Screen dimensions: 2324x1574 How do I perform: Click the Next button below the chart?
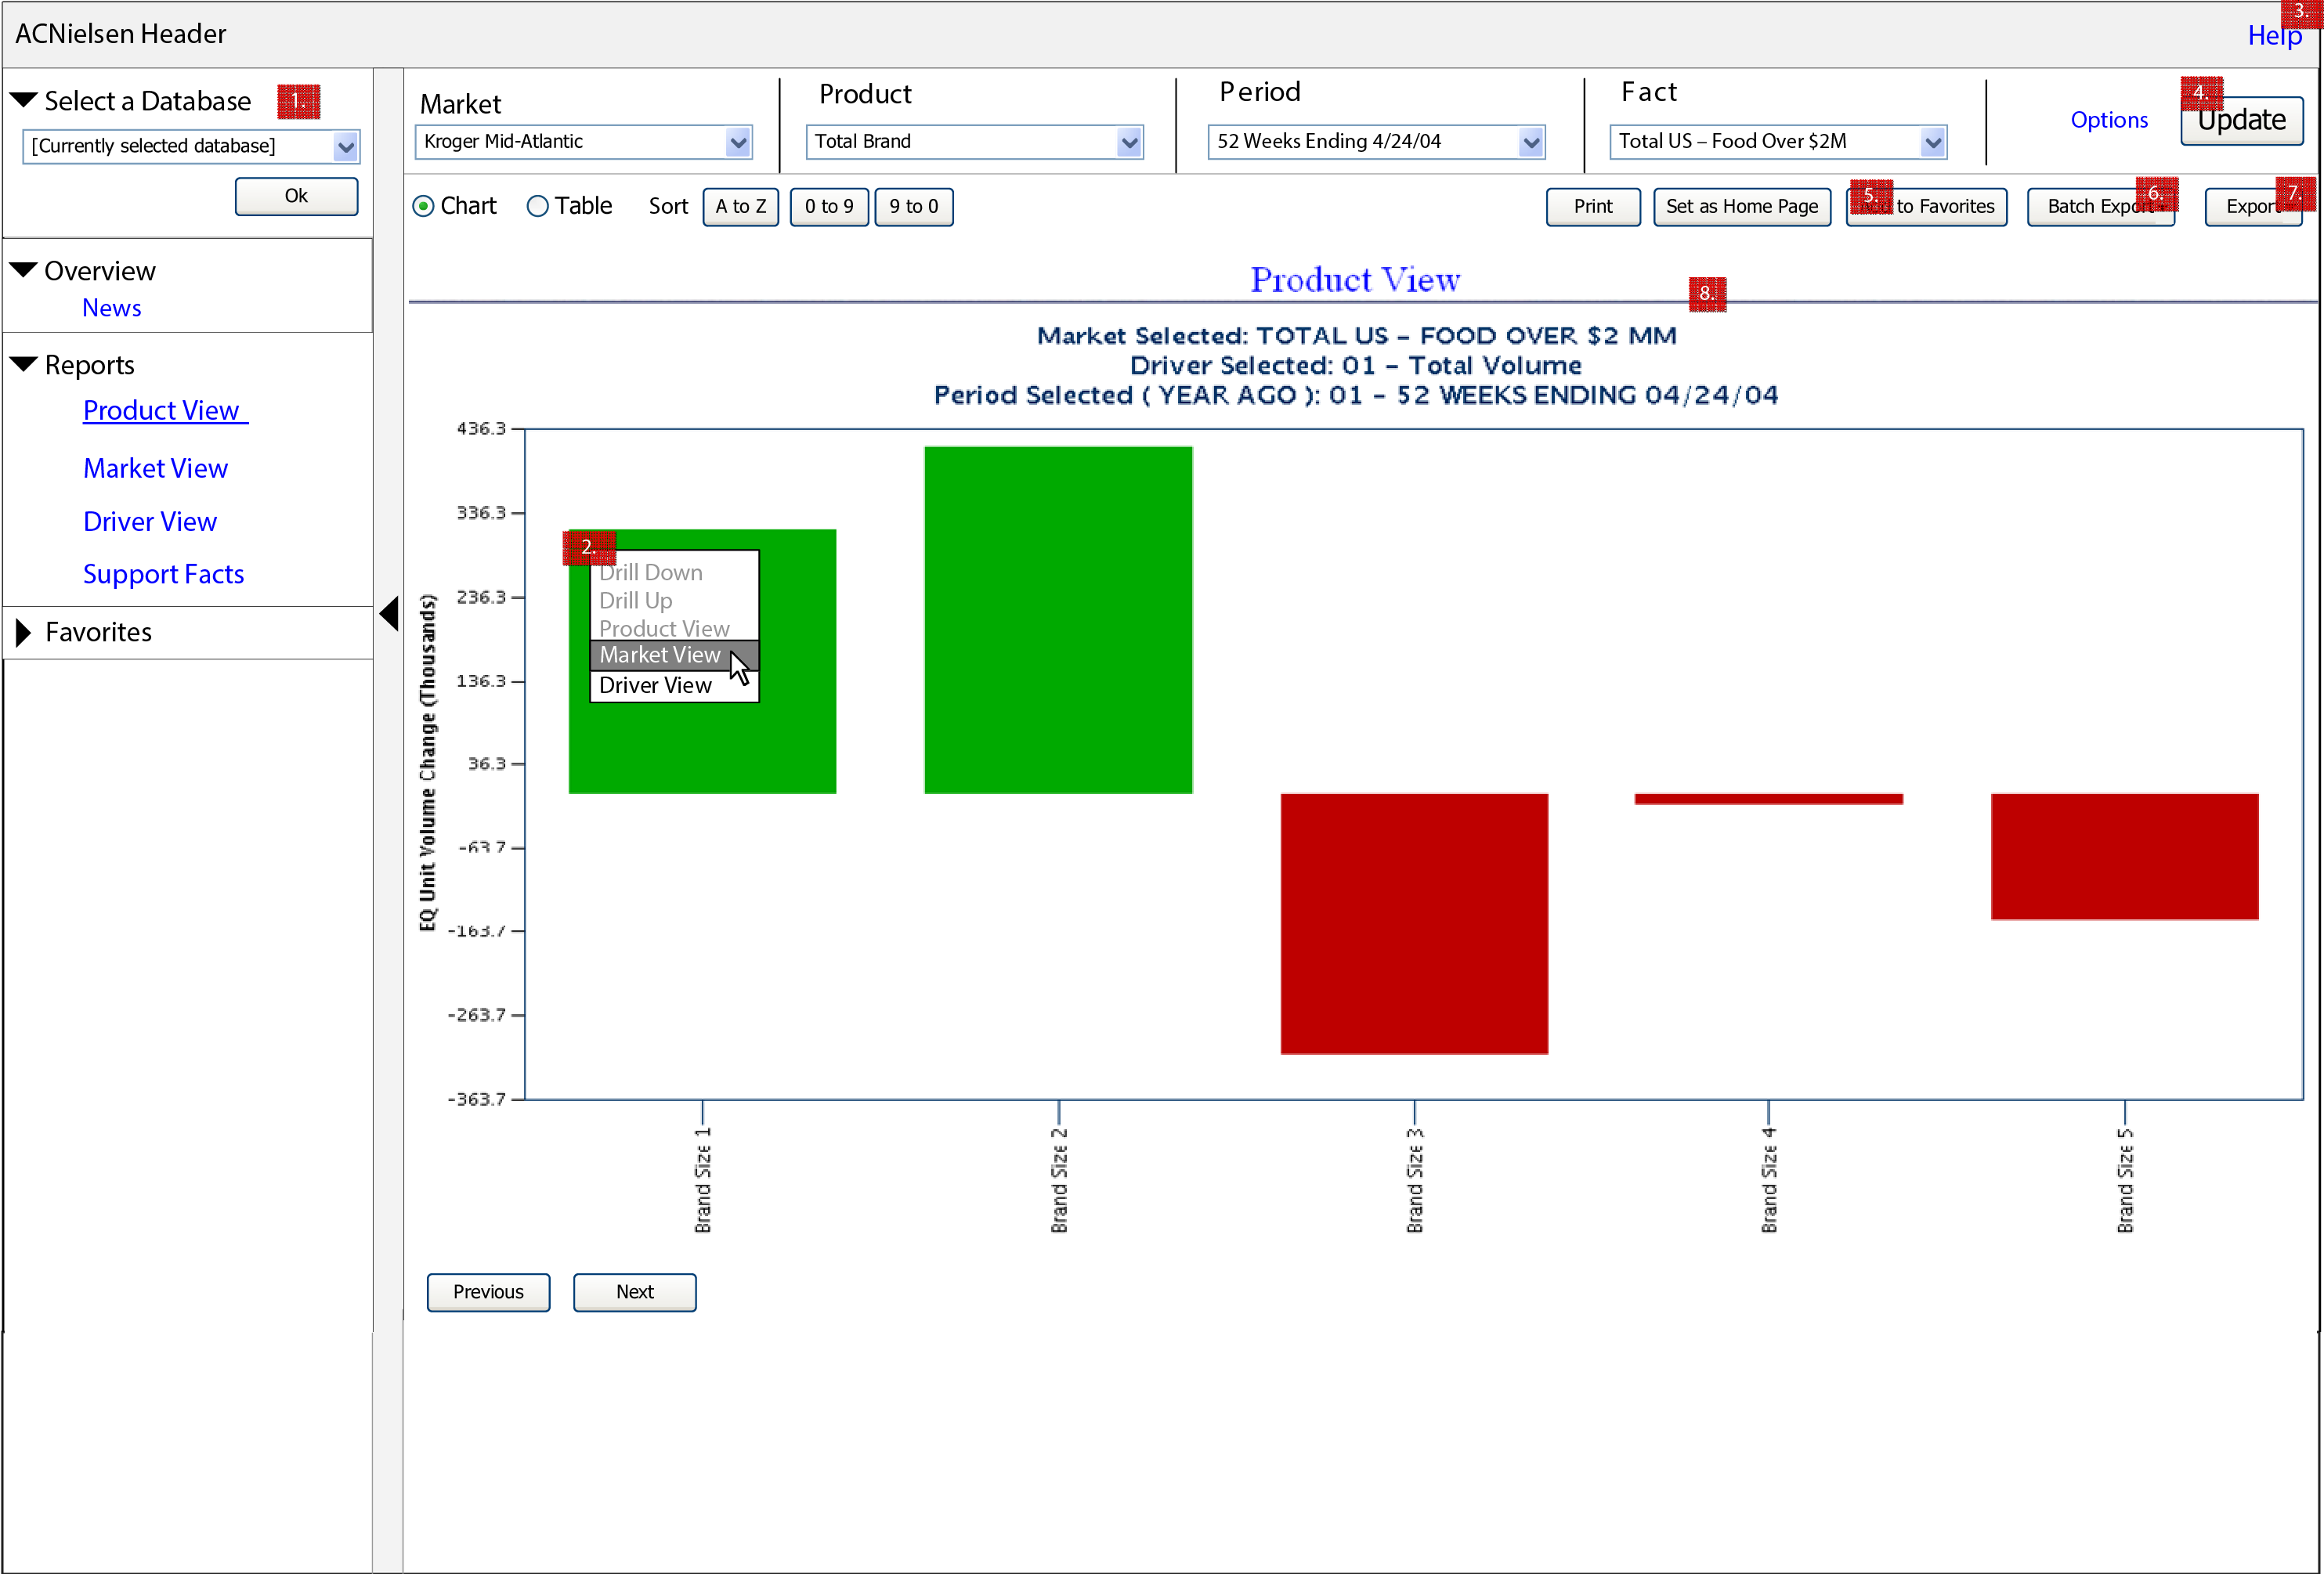[634, 1292]
